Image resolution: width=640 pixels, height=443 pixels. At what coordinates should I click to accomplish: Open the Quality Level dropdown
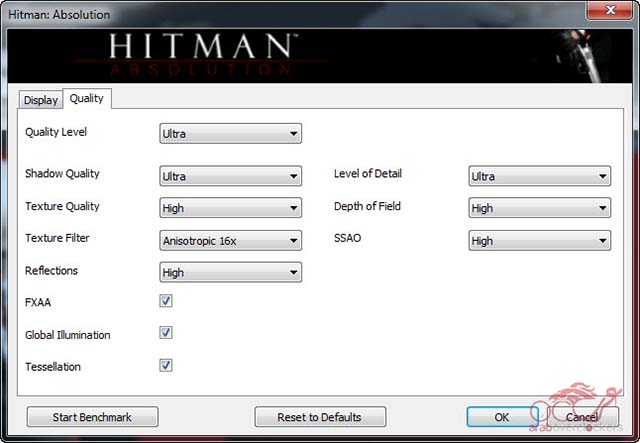tap(230, 133)
